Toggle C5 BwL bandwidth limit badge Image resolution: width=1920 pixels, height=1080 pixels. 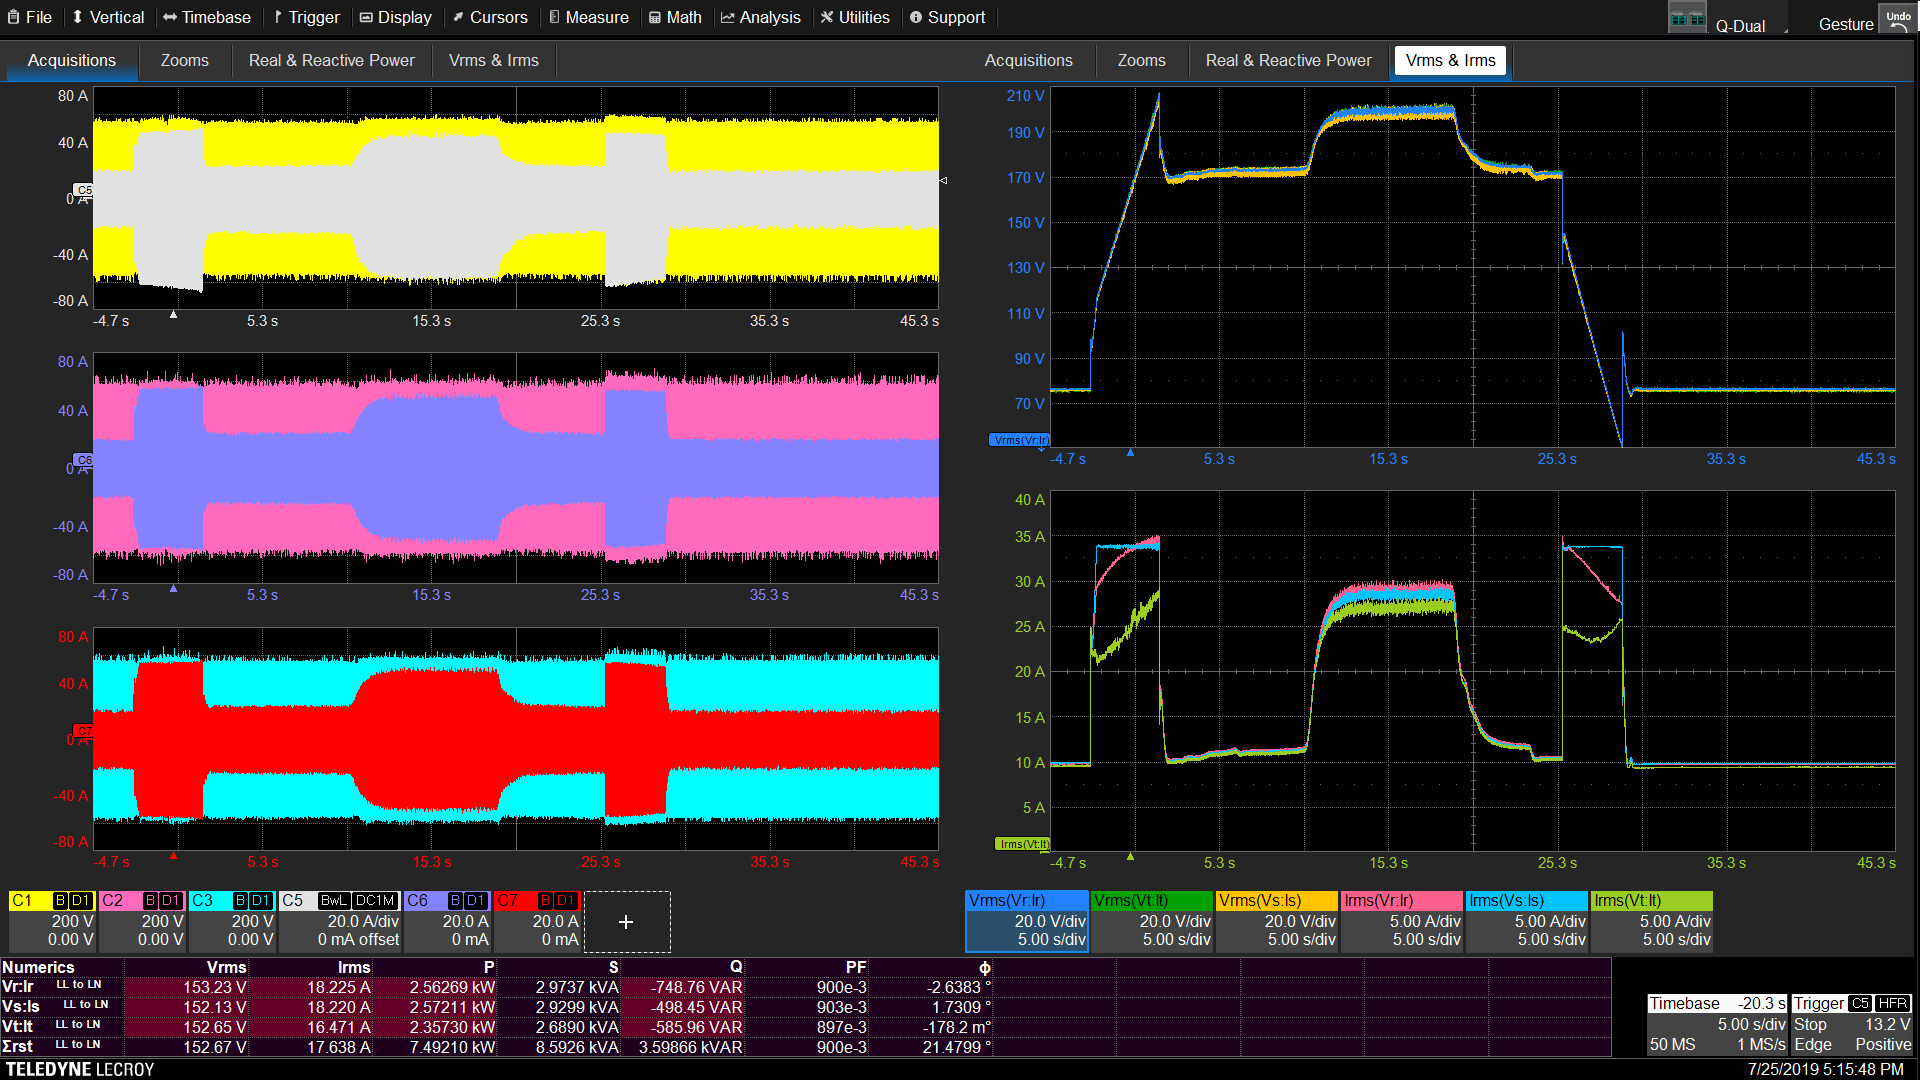click(333, 901)
